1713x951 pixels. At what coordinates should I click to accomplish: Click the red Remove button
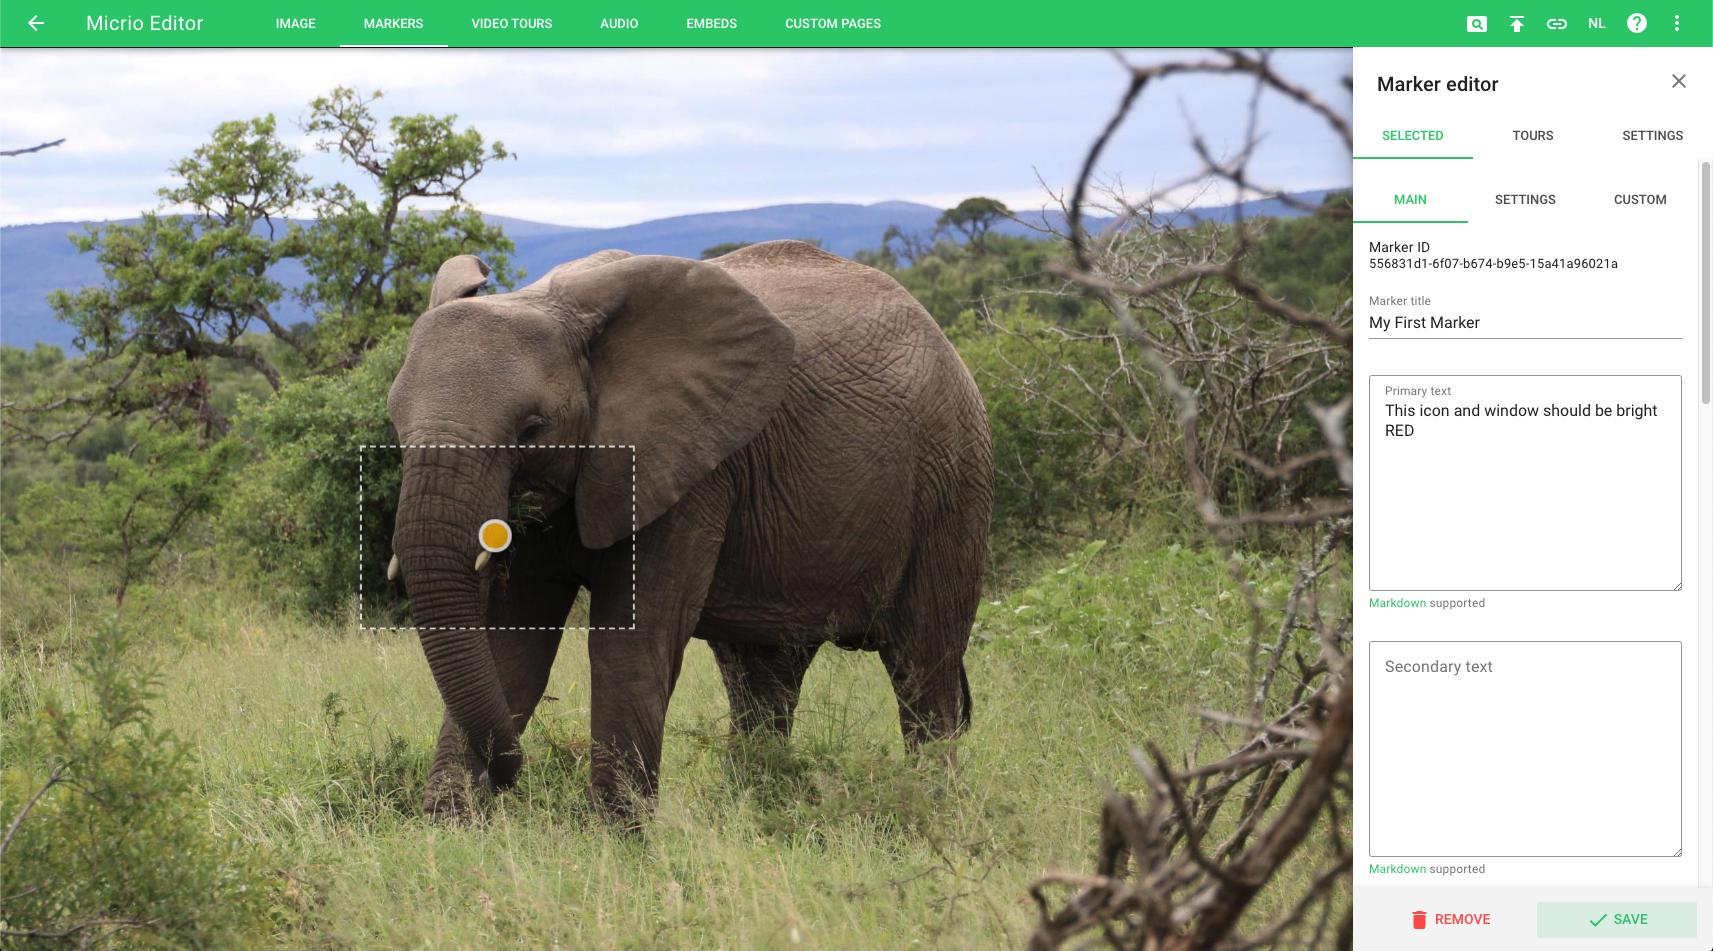click(x=1449, y=919)
